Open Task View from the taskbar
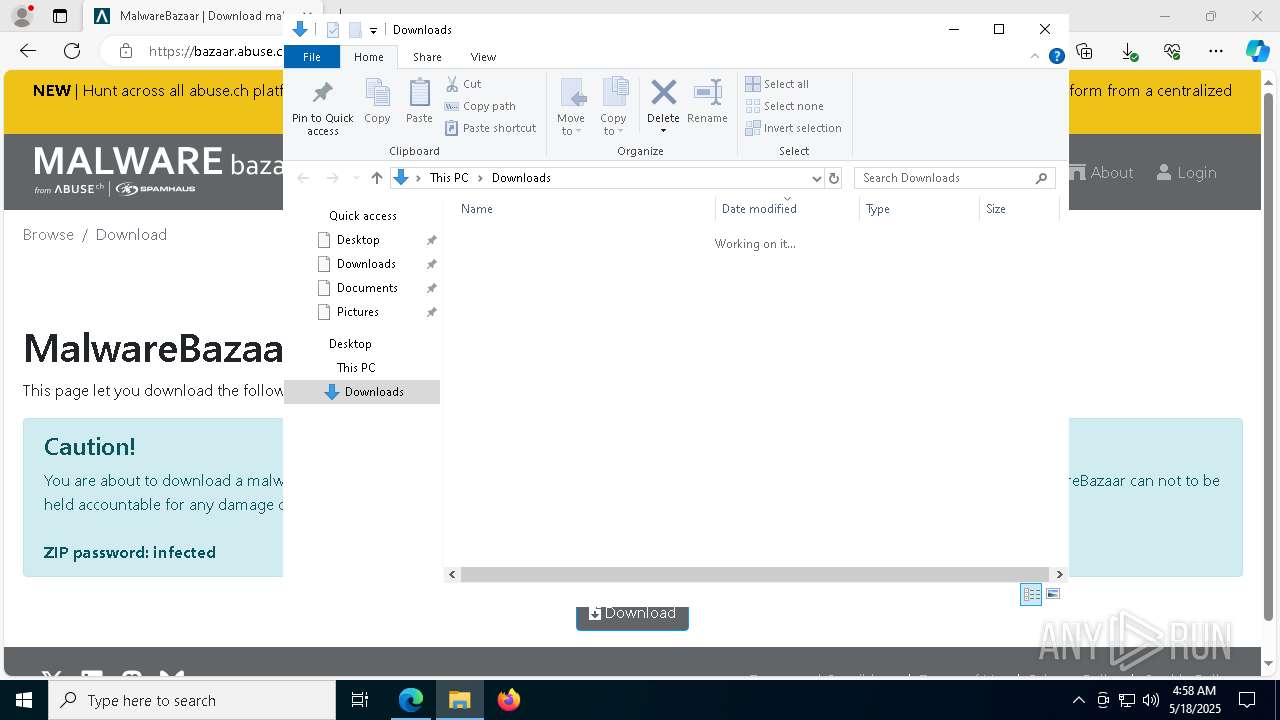Screen dimensions: 1280x720 pyautogui.click(x=360, y=700)
